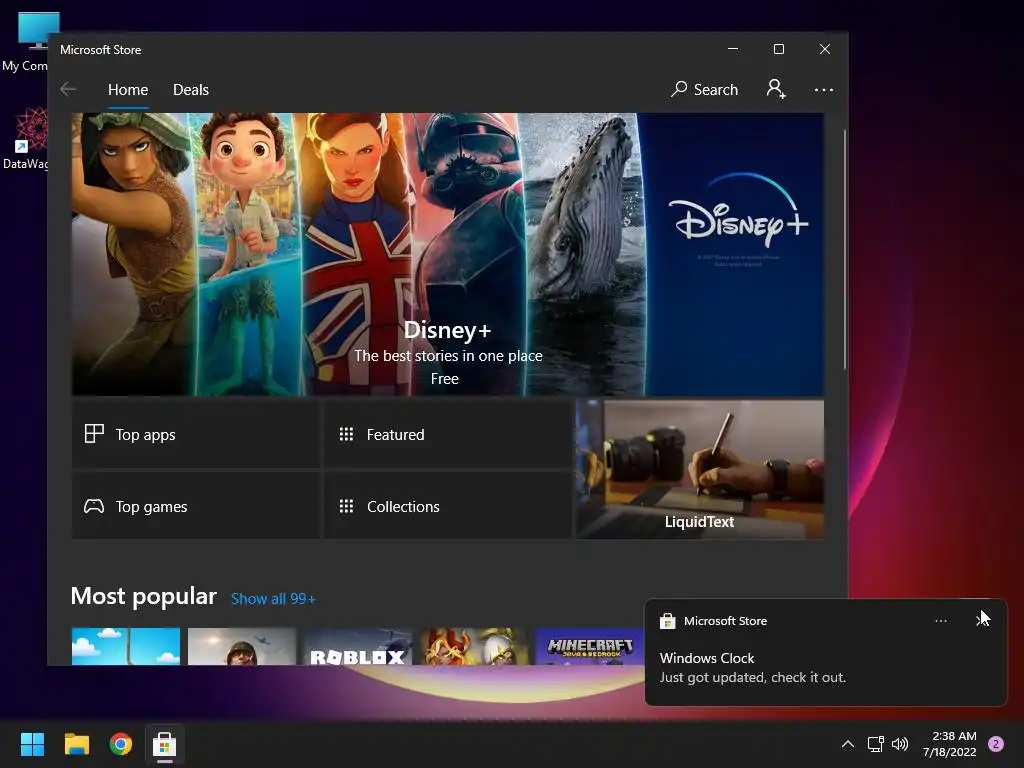Image resolution: width=1024 pixels, height=768 pixels.
Task: Open the Top games category
Action: [x=196, y=506]
